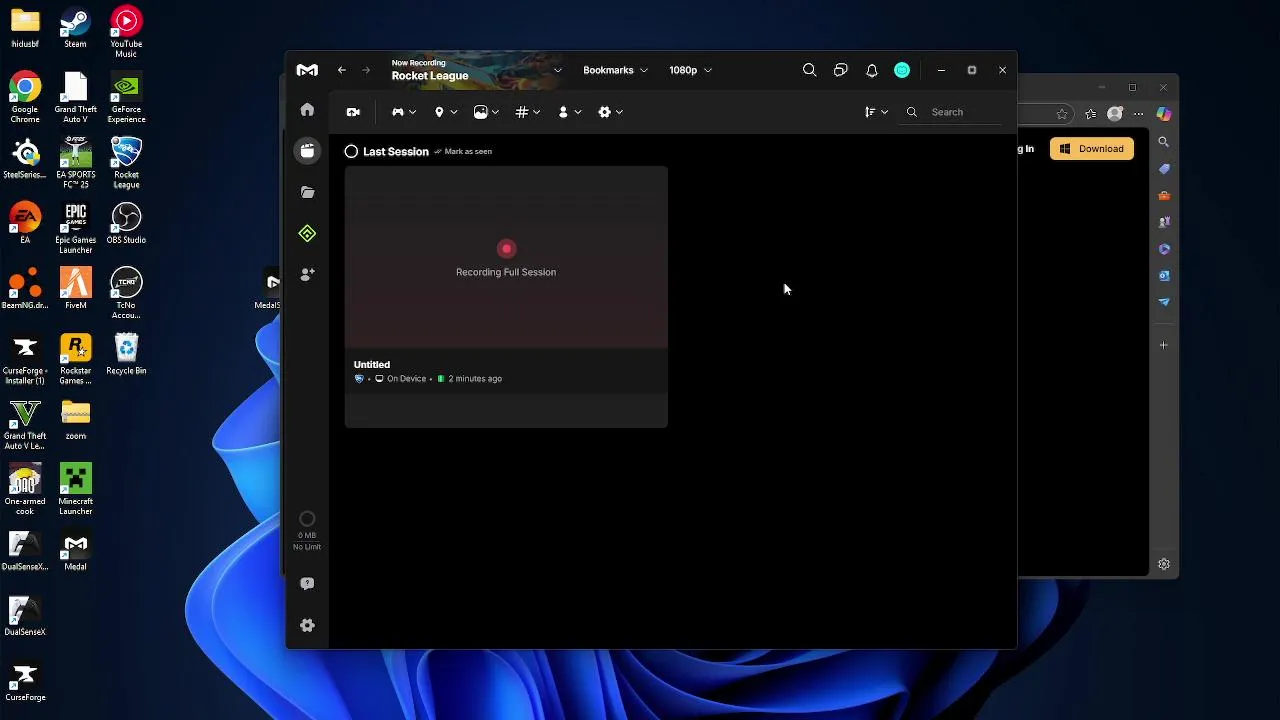Click Download button in browser window

[1092, 149]
